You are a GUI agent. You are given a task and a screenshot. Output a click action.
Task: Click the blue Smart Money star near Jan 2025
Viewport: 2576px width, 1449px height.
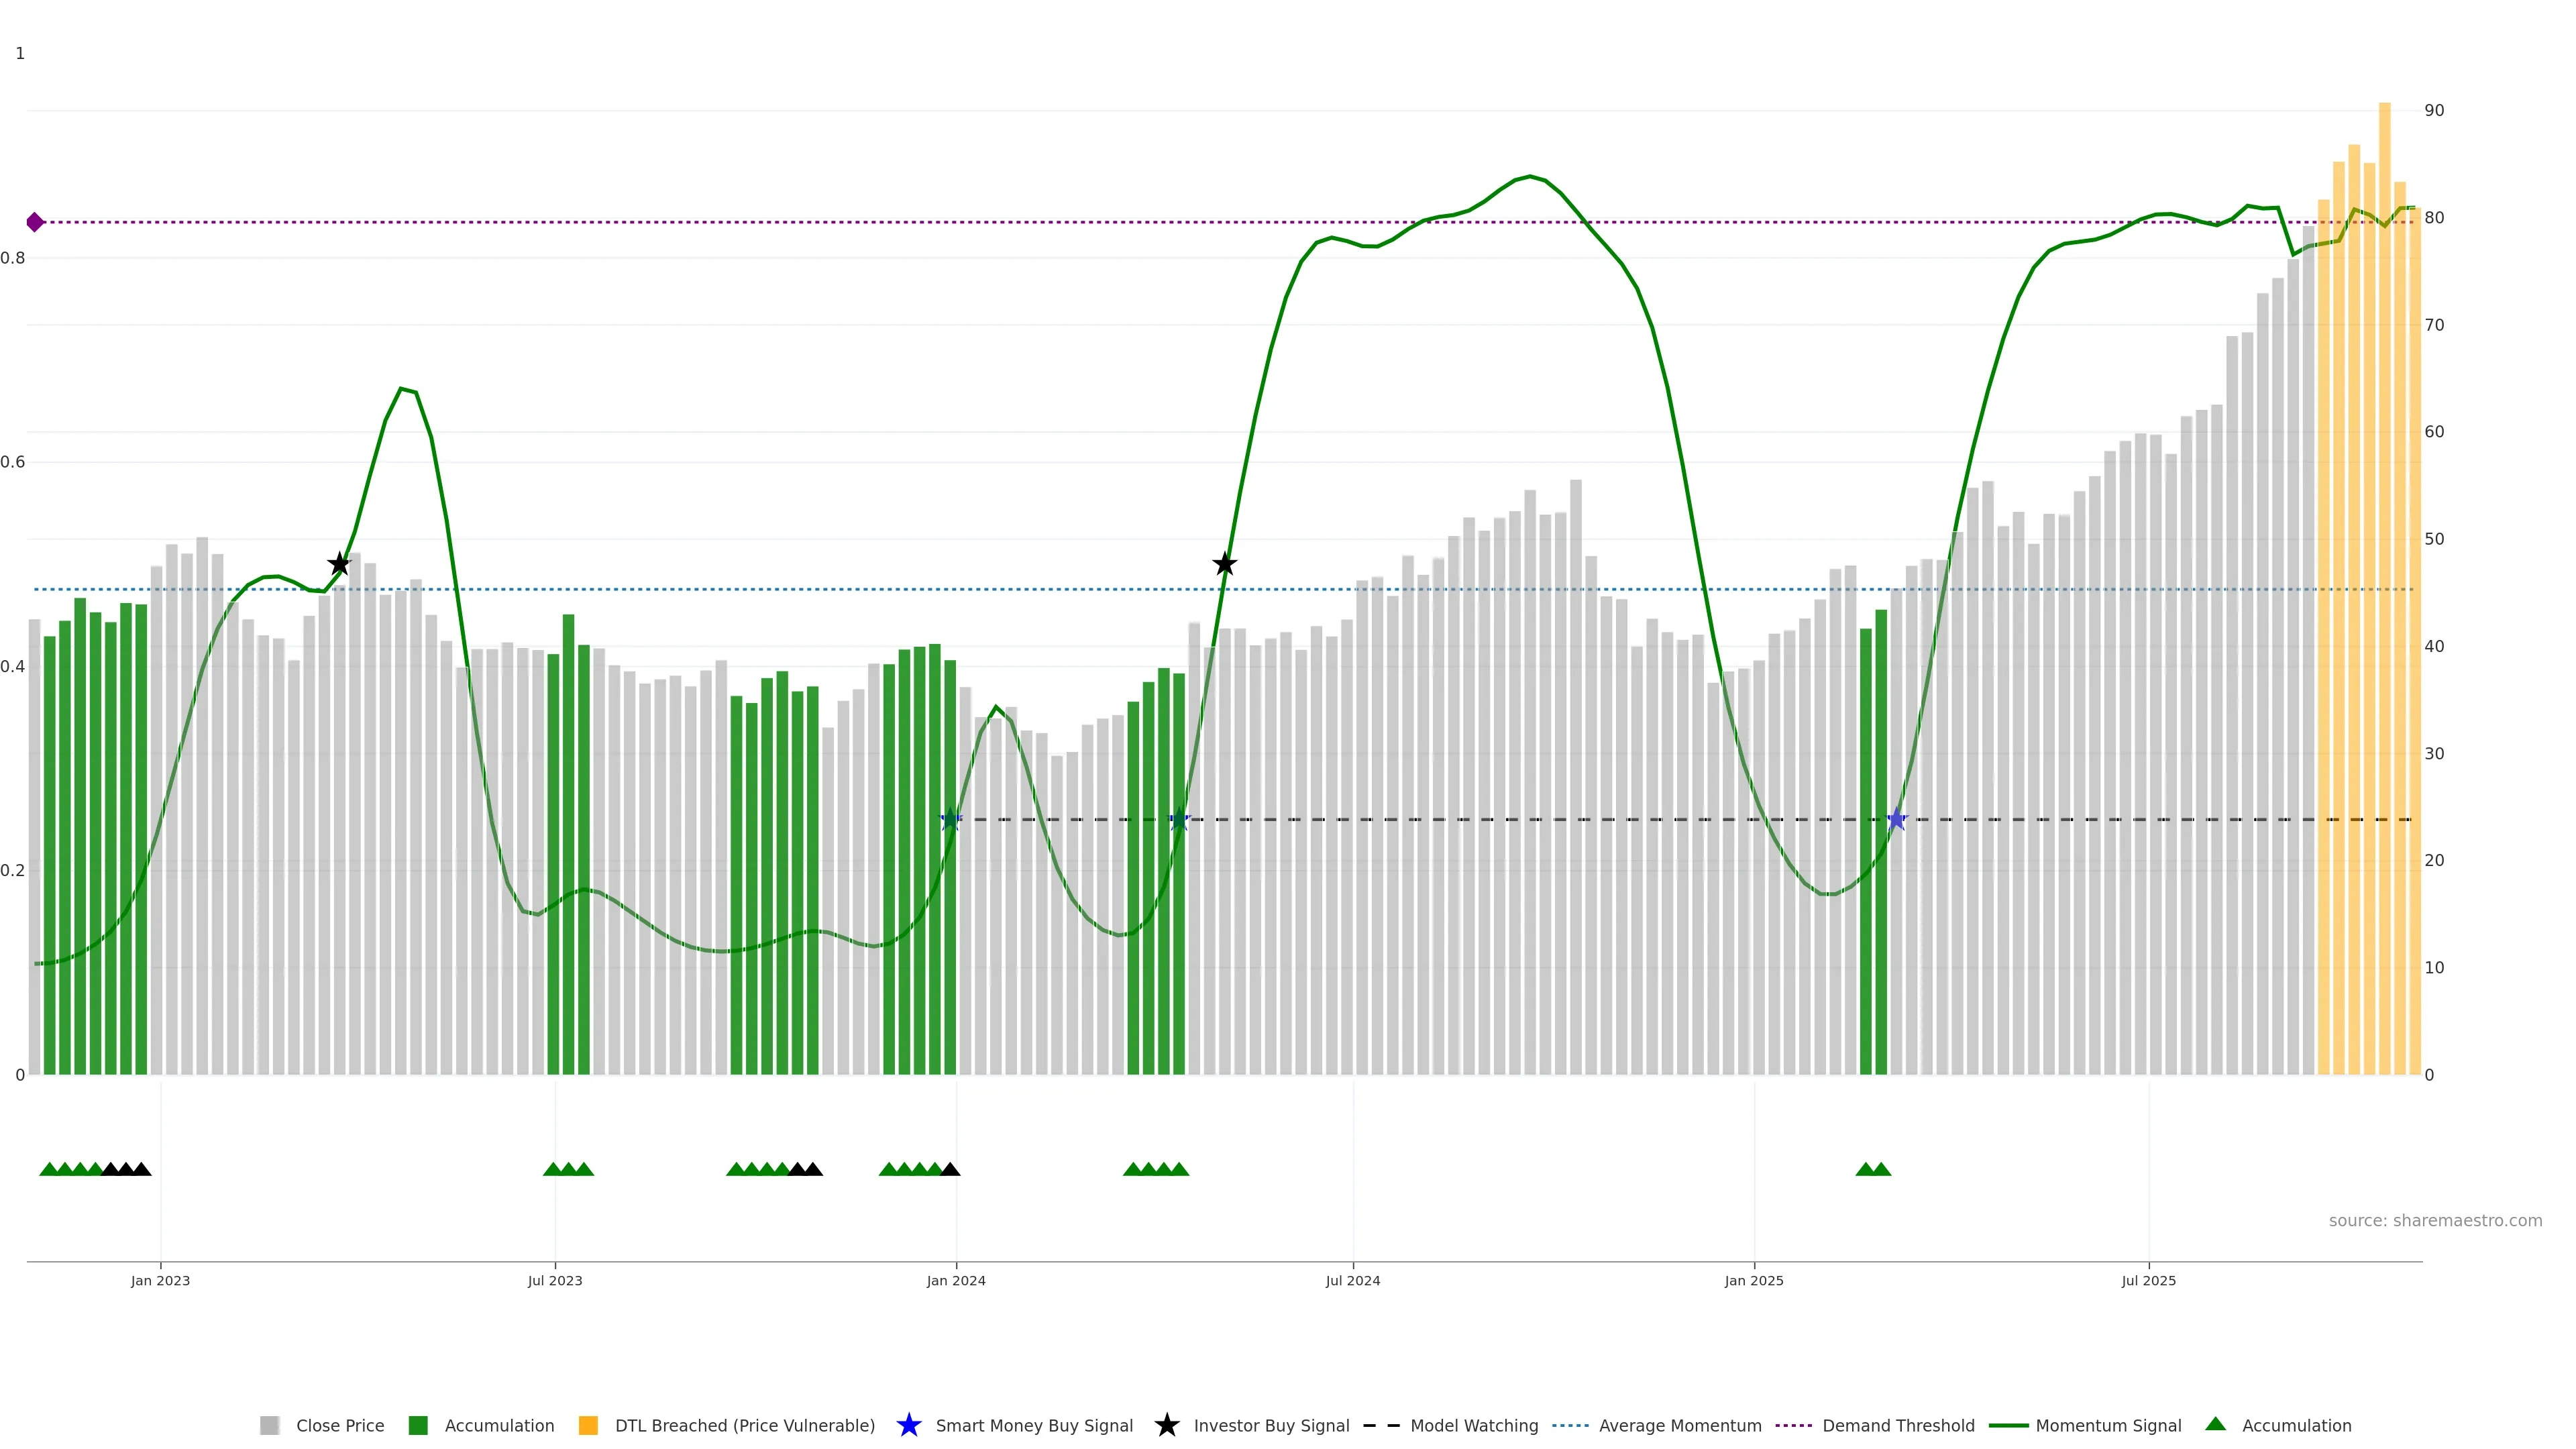point(1896,820)
